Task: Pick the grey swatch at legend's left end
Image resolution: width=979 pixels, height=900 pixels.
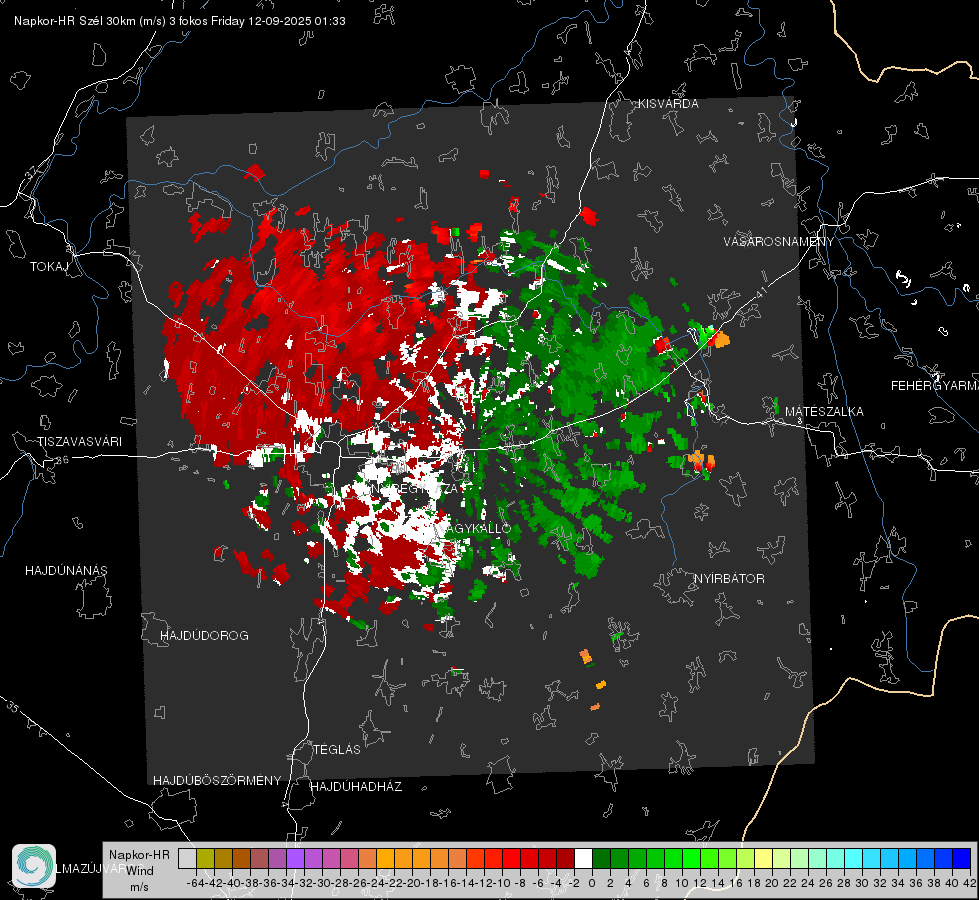Action: tap(187, 858)
